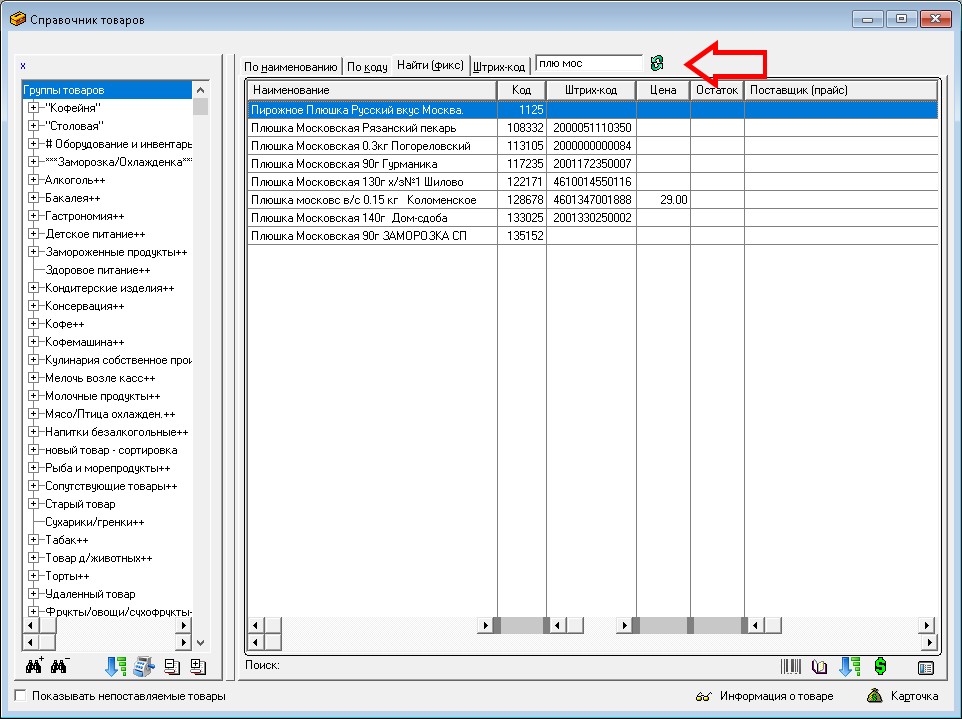Click the open book icon below product table
The width and height of the screenshot is (962, 719).
[820, 666]
